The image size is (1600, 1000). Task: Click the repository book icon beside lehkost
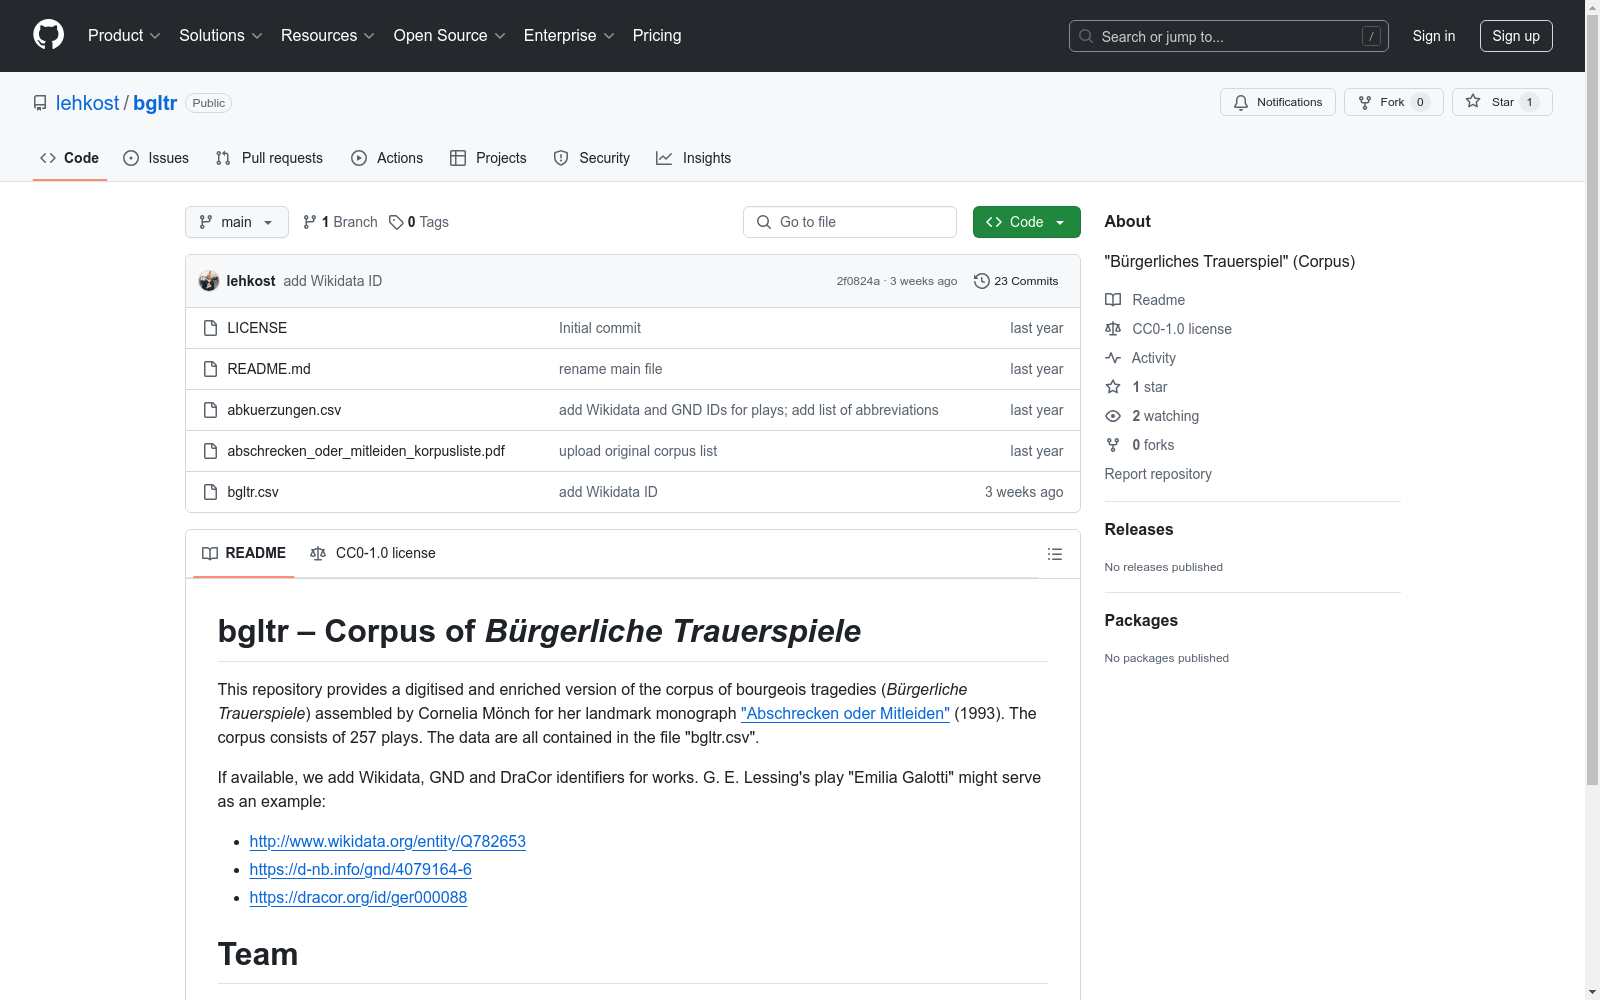point(40,103)
